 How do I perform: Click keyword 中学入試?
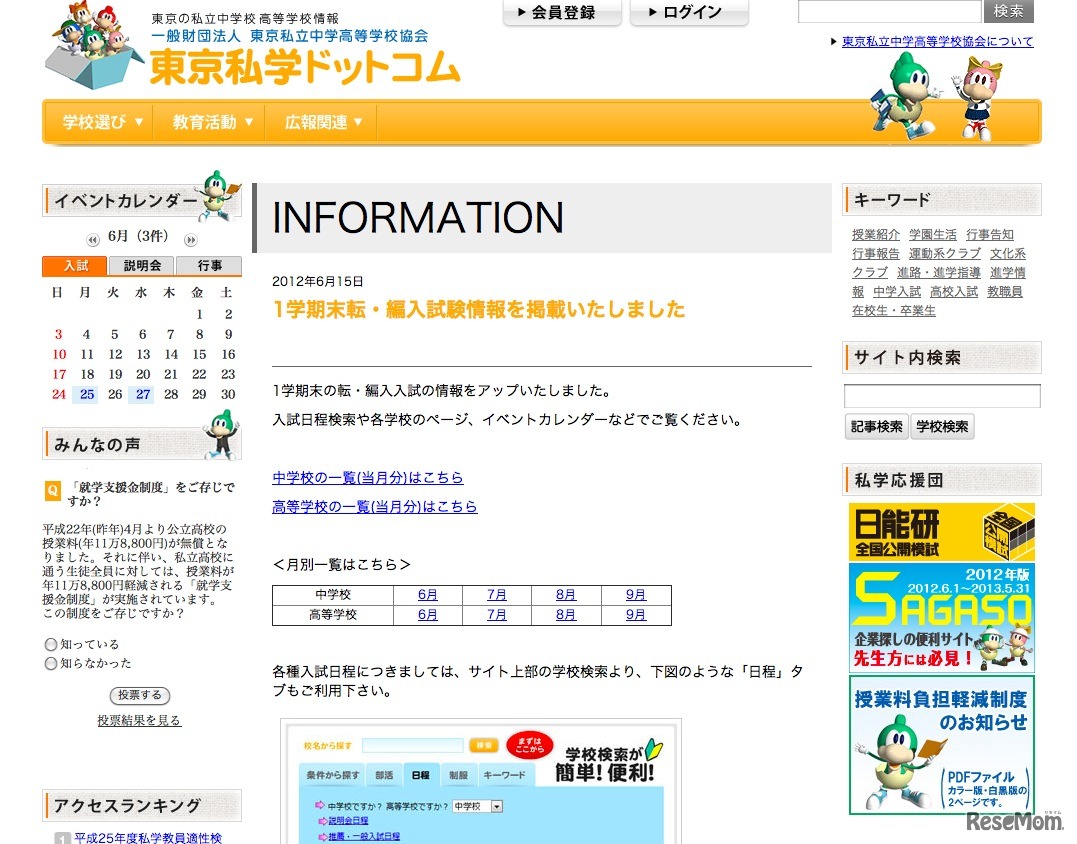pos(897,292)
